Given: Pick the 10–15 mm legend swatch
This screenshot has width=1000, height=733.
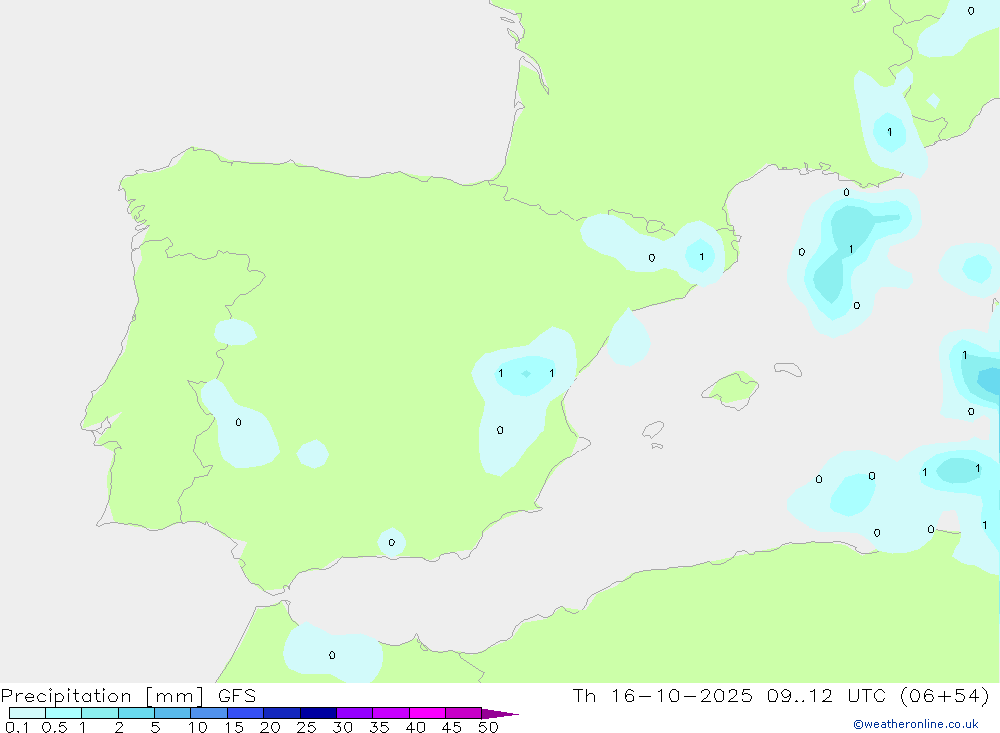Looking at the screenshot, I should [209, 713].
